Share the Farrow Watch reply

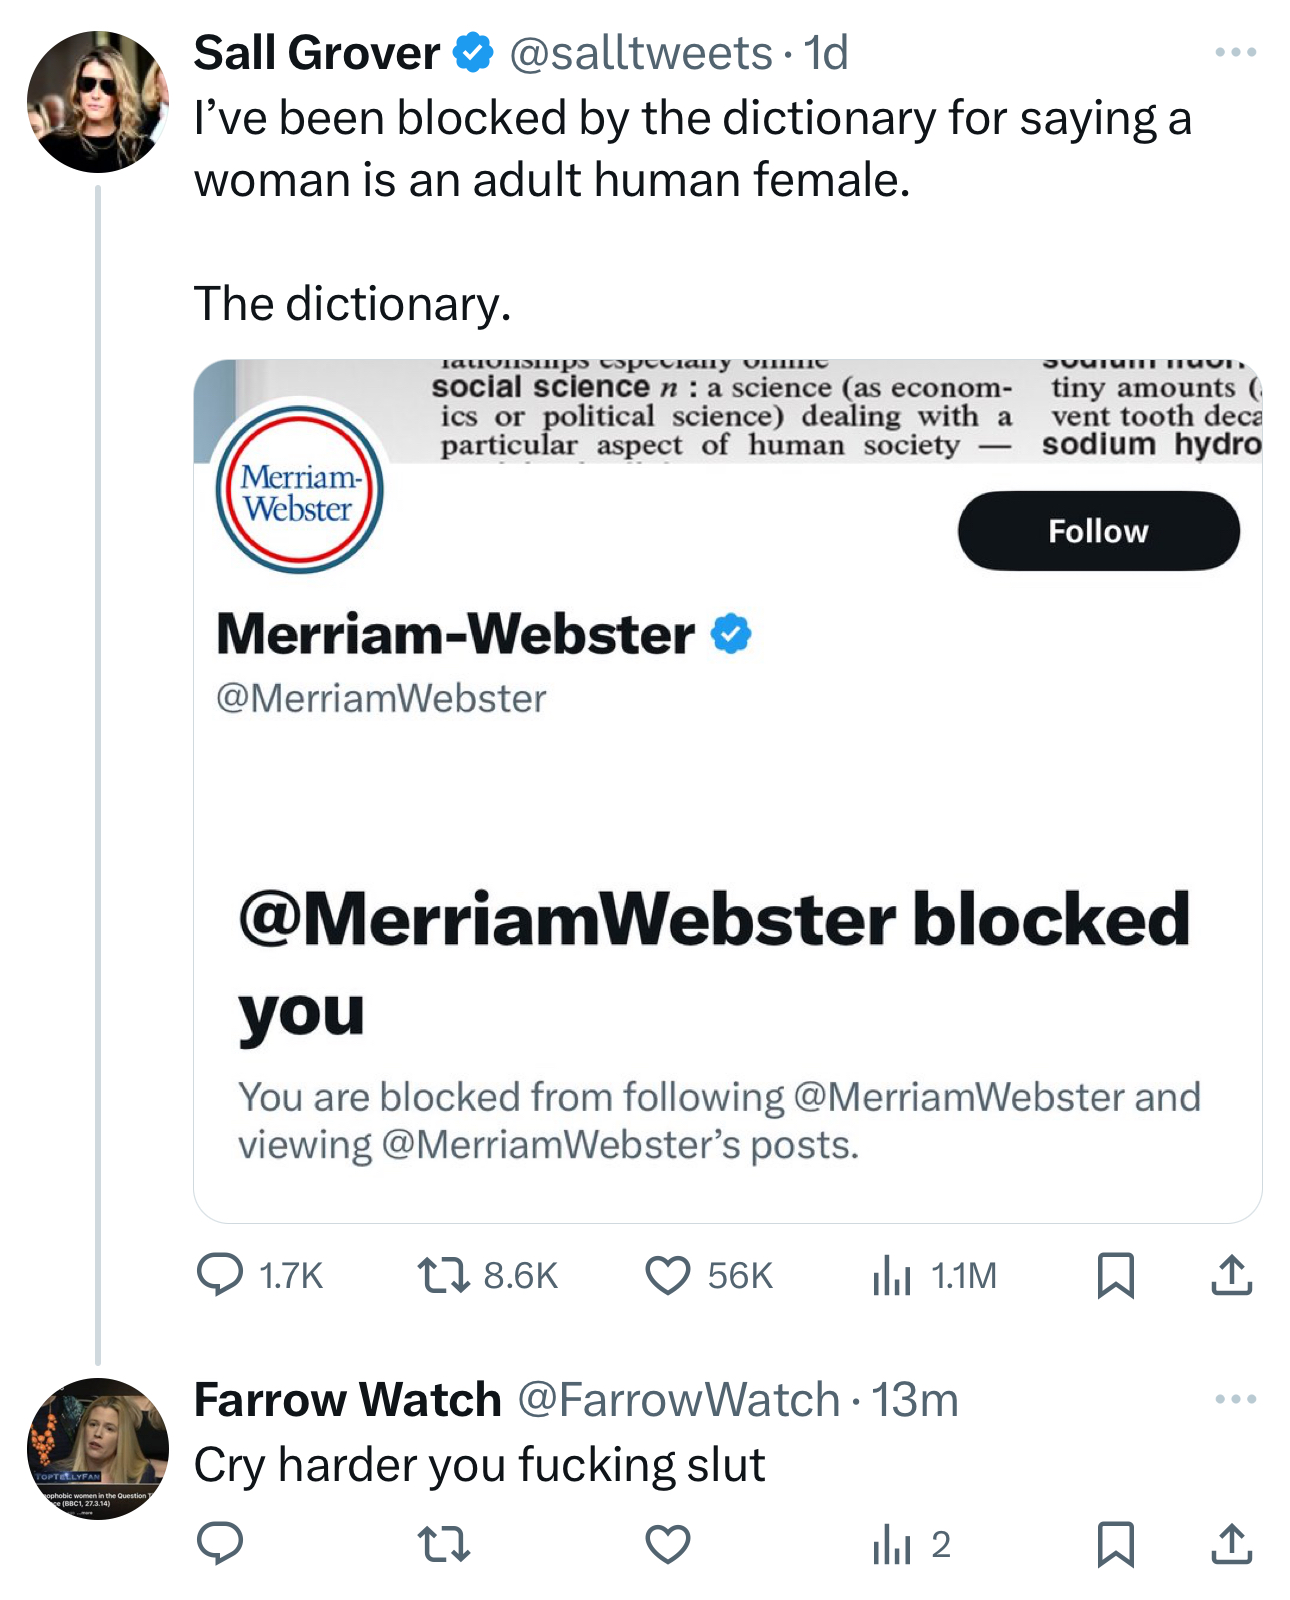[1231, 1544]
